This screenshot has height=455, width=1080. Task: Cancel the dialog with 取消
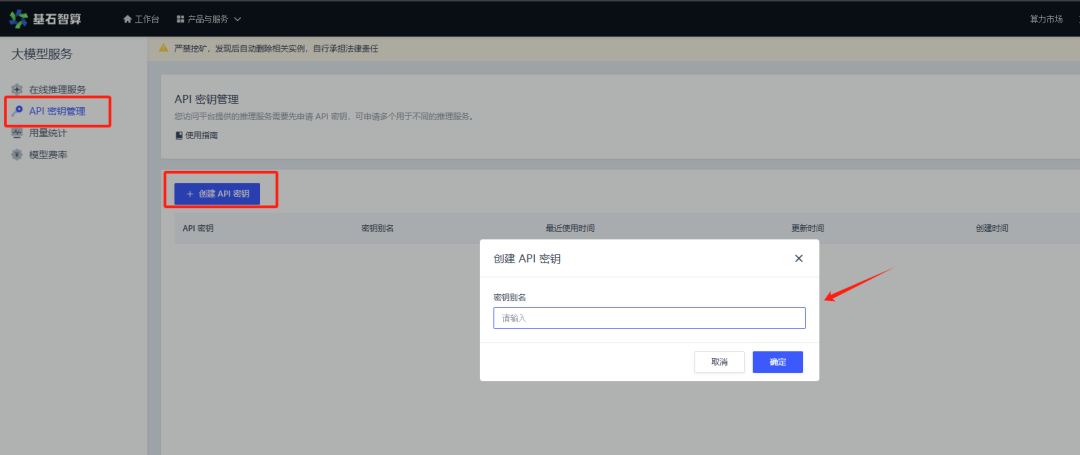[719, 361]
